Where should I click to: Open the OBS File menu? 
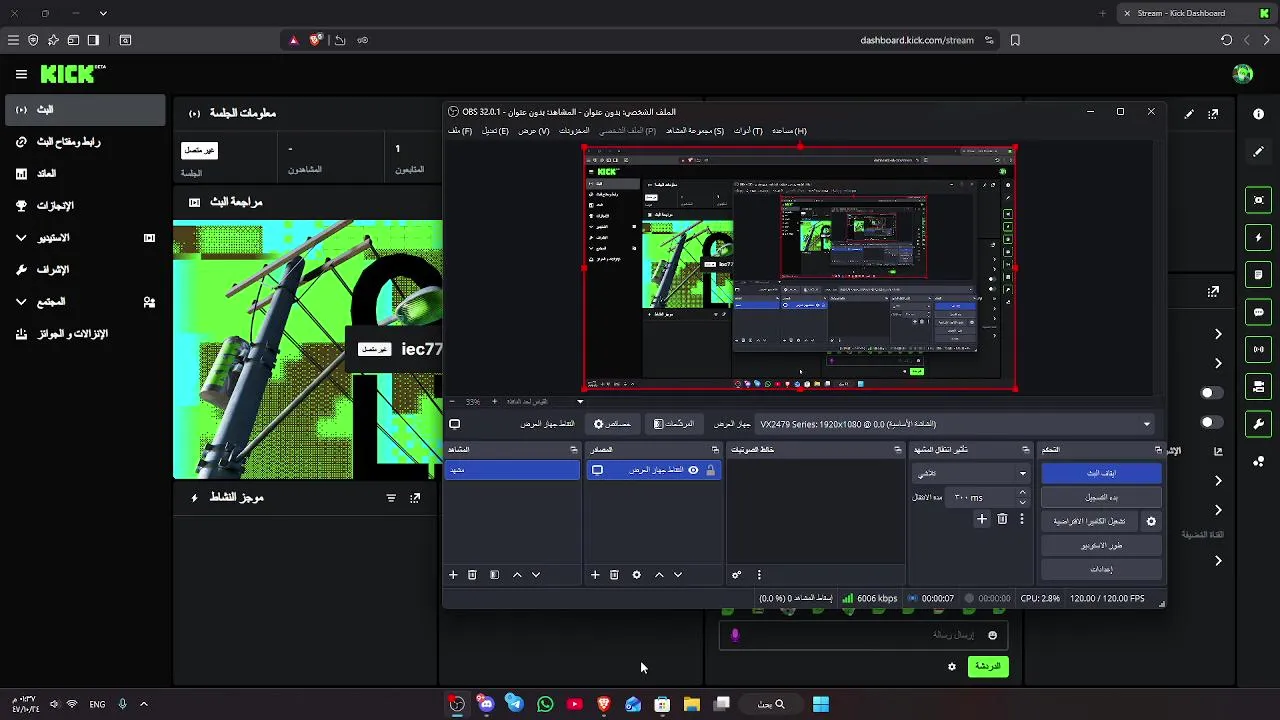coord(460,131)
